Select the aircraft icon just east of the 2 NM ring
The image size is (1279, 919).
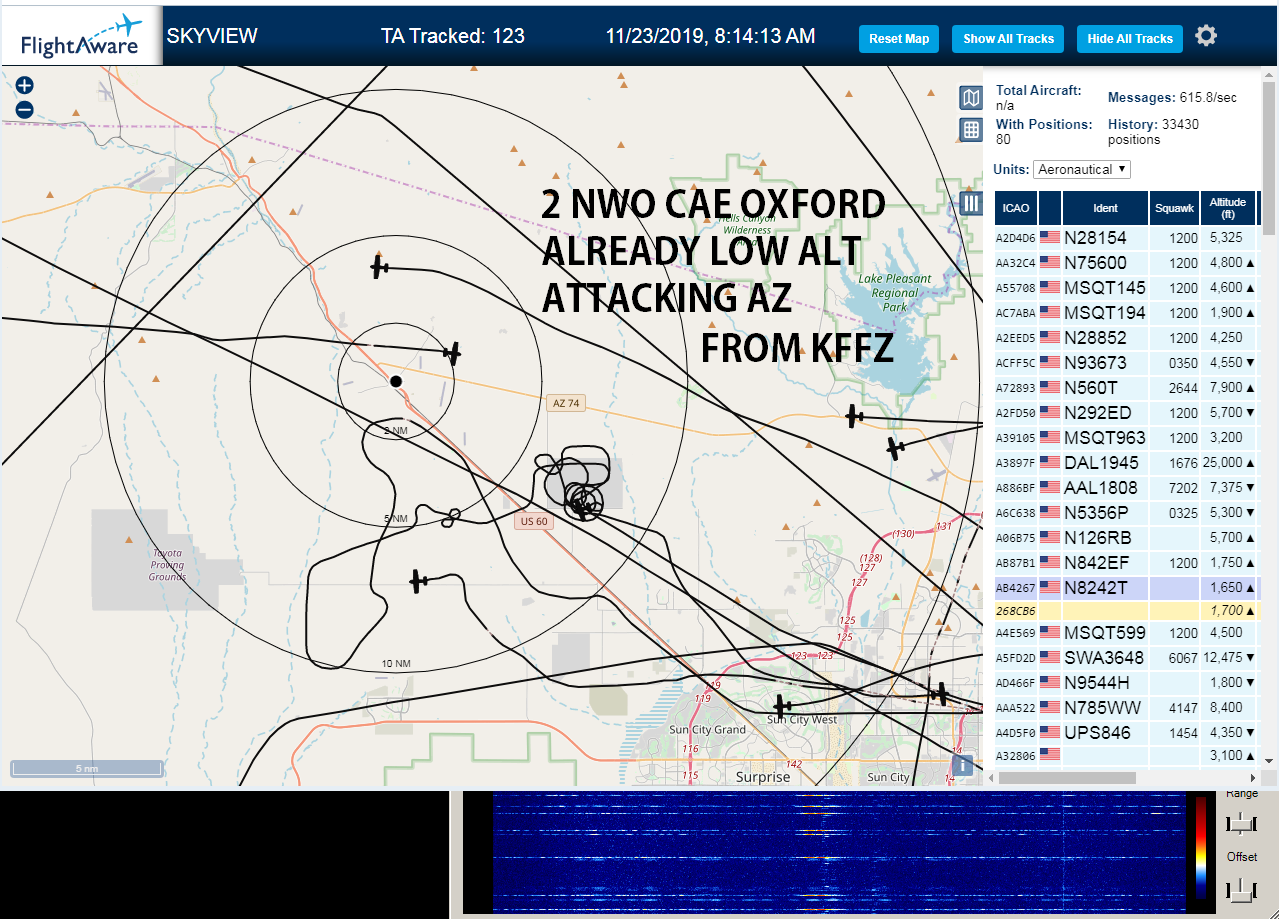click(x=452, y=353)
